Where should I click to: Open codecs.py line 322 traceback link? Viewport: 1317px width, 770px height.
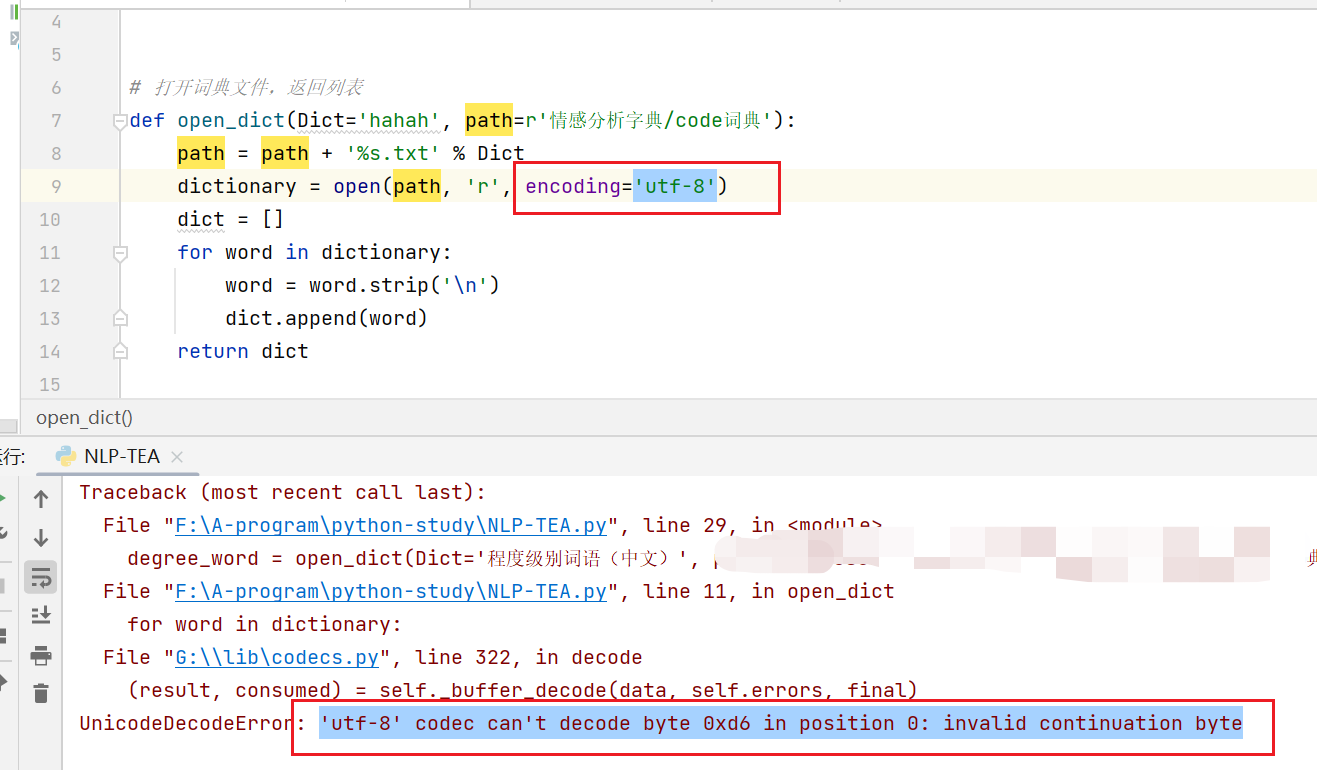[276, 656]
